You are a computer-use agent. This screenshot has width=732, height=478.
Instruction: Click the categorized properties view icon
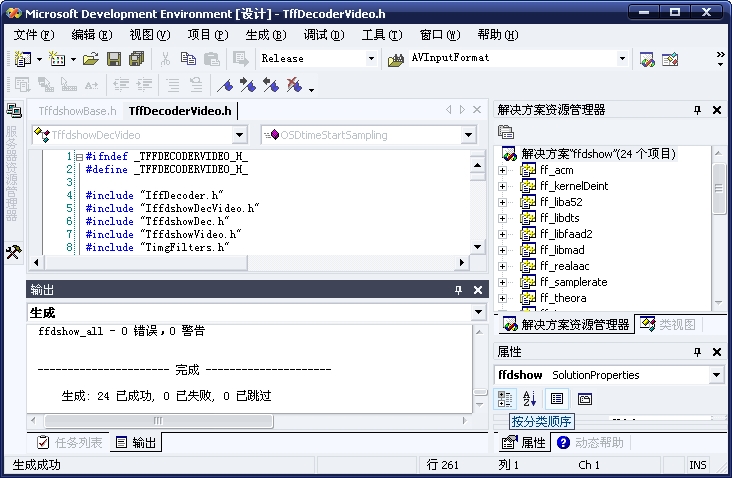coord(505,399)
